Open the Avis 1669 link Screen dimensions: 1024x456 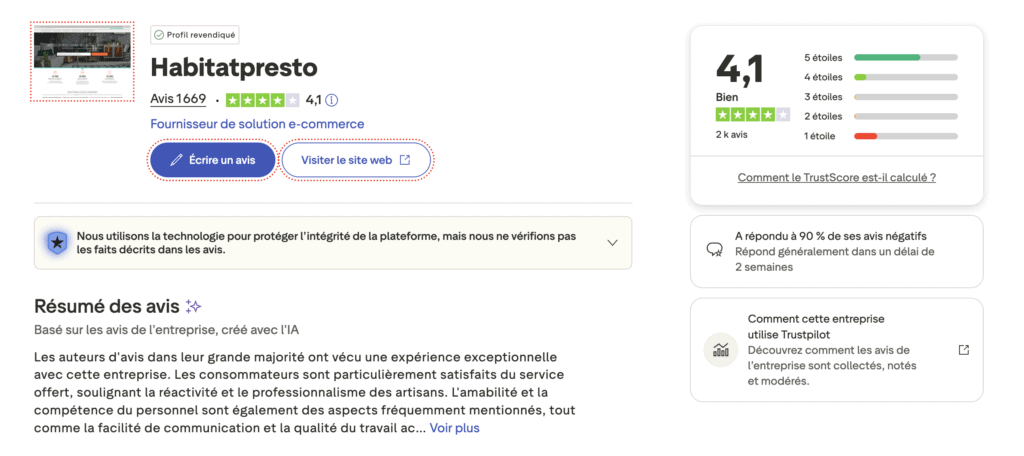click(178, 99)
